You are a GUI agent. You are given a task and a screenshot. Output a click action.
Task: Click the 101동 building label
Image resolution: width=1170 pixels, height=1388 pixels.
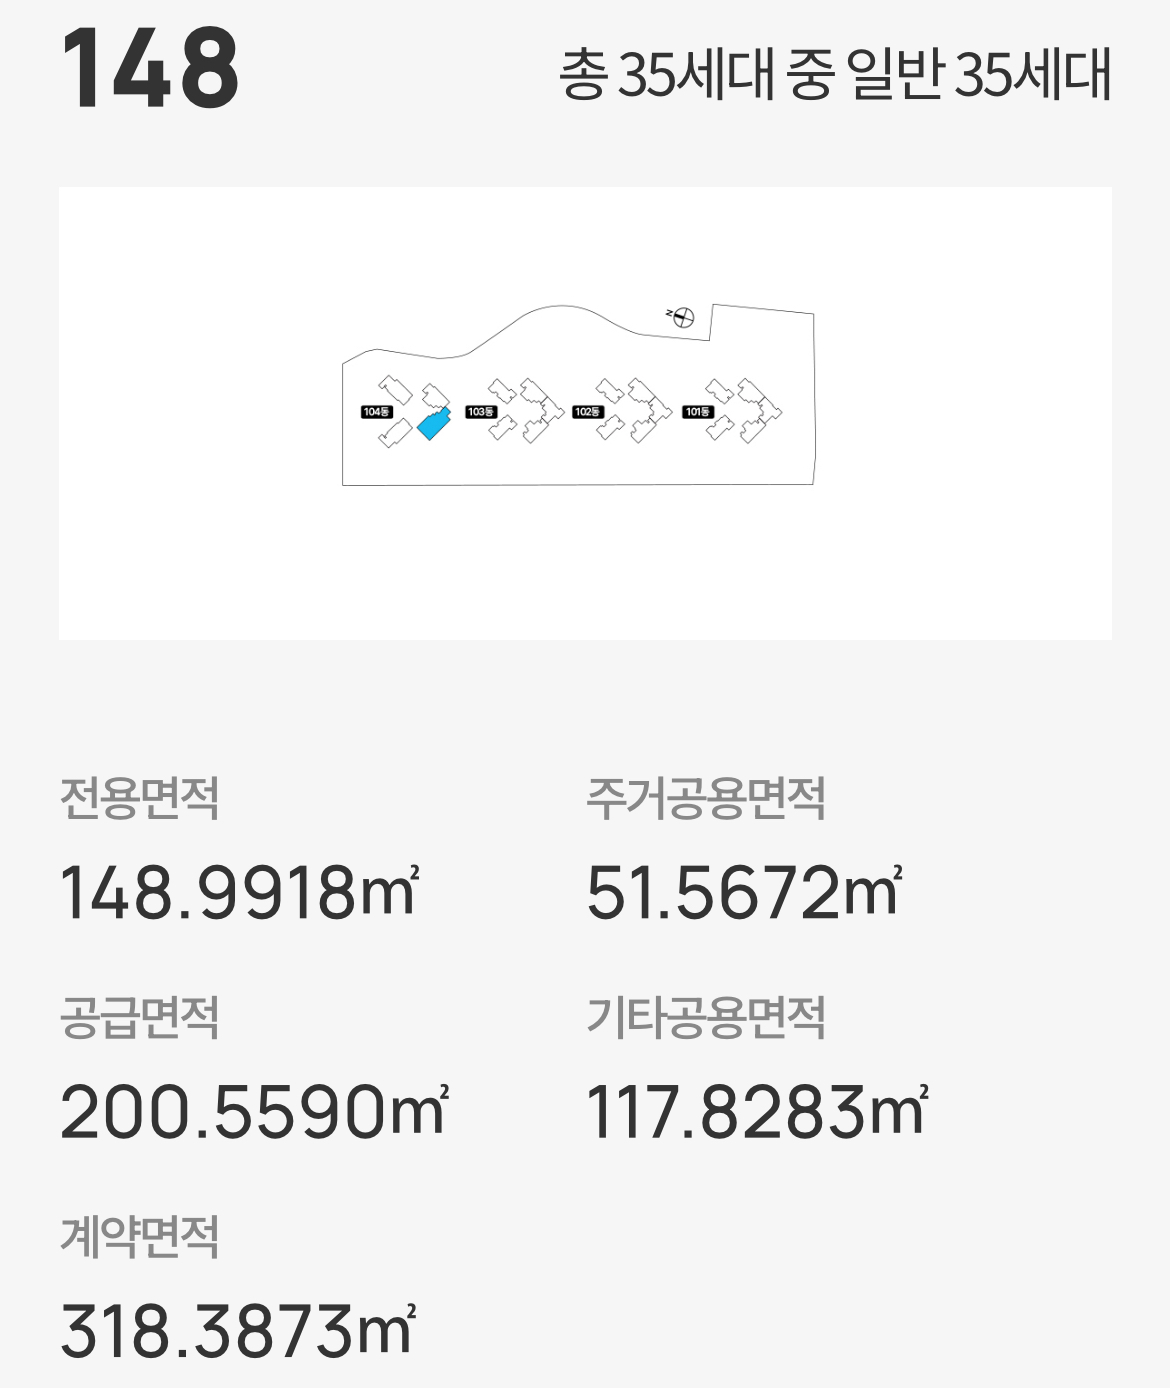click(x=697, y=412)
